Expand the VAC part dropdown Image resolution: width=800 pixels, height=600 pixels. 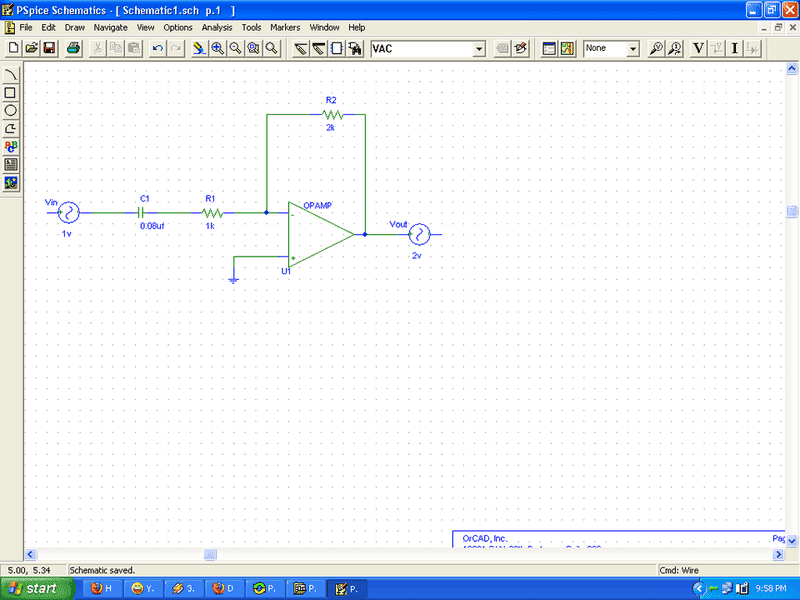479,48
